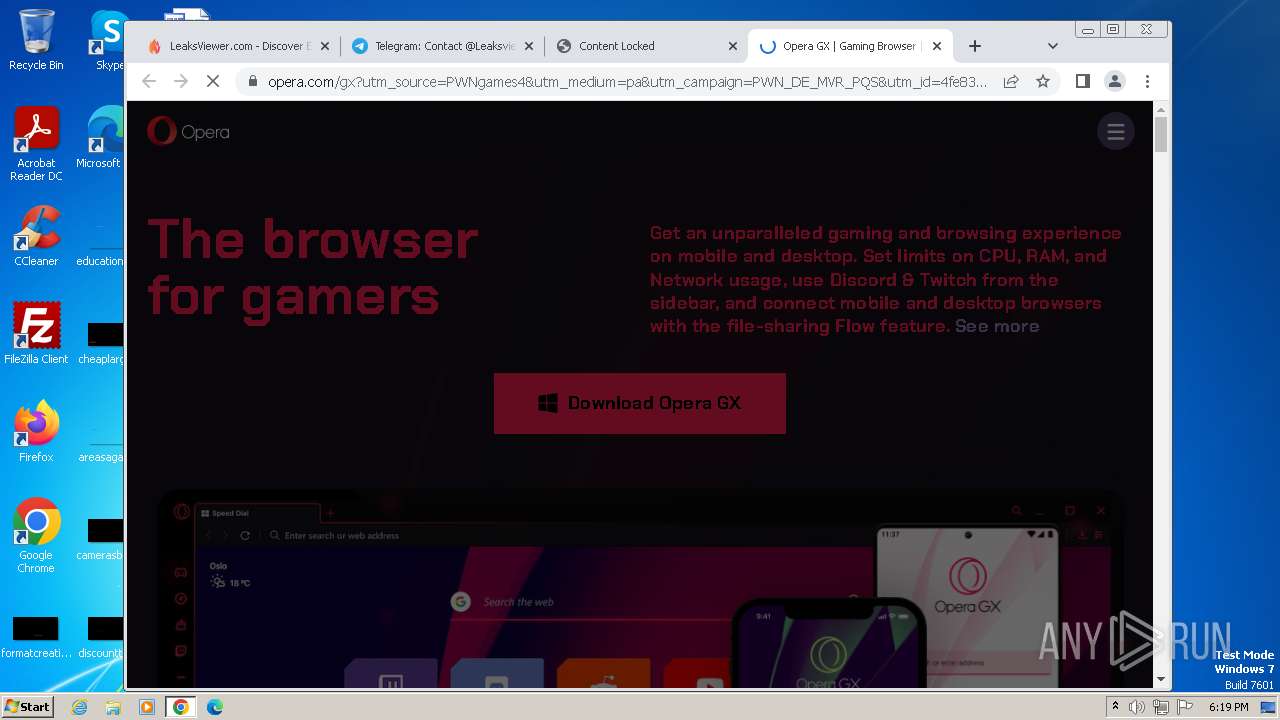Open the volume control tray icon
This screenshot has width=1280, height=720.
click(x=1137, y=707)
